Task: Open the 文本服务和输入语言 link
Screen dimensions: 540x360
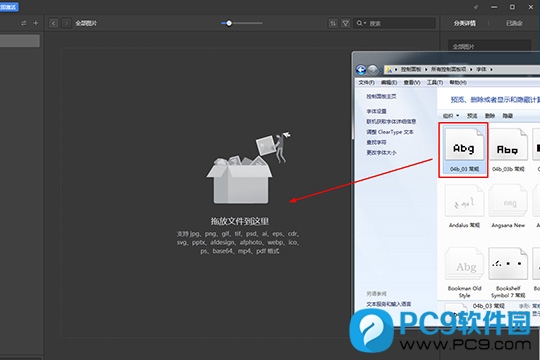Action: [388, 304]
